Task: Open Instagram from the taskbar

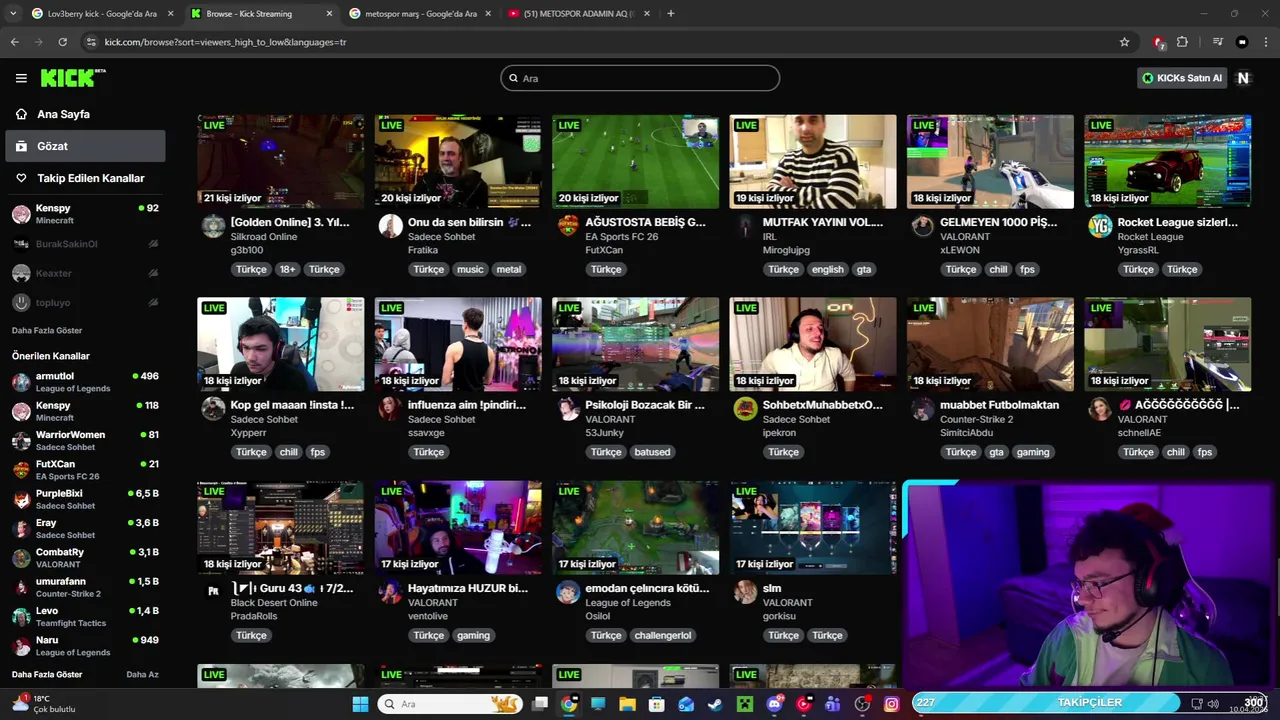Action: point(891,704)
